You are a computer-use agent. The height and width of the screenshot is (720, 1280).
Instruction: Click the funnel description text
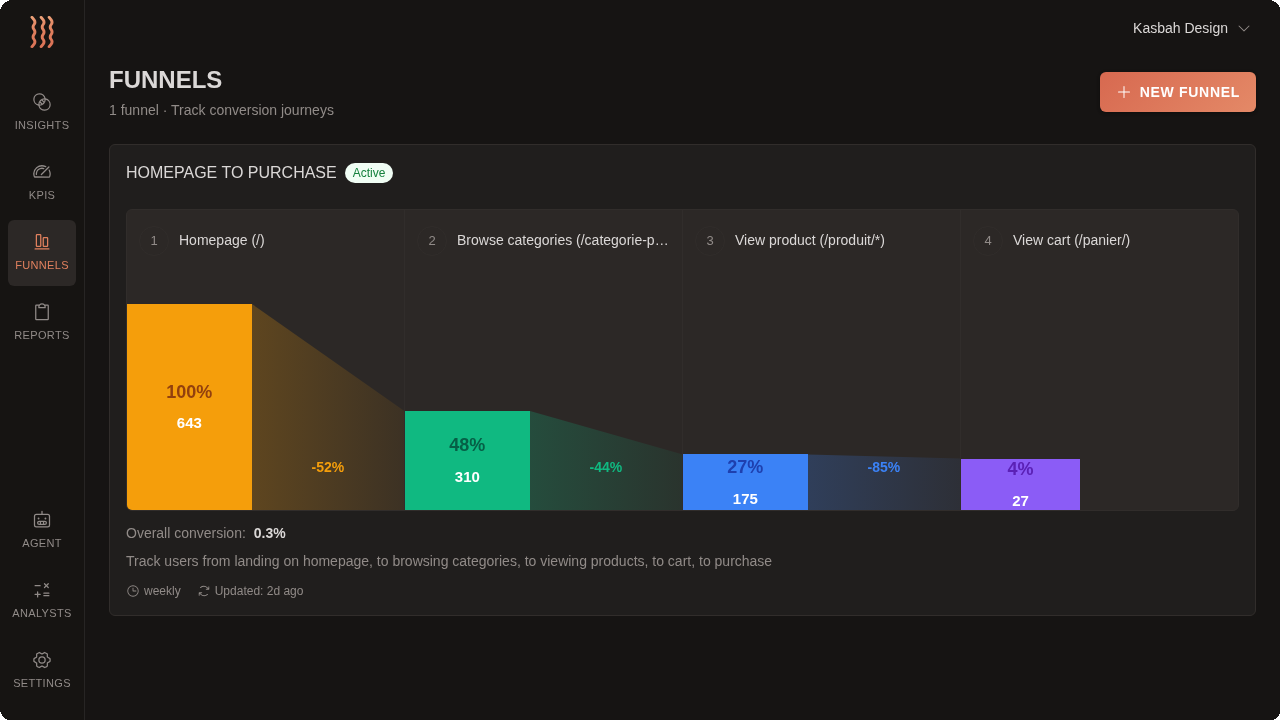tap(449, 561)
